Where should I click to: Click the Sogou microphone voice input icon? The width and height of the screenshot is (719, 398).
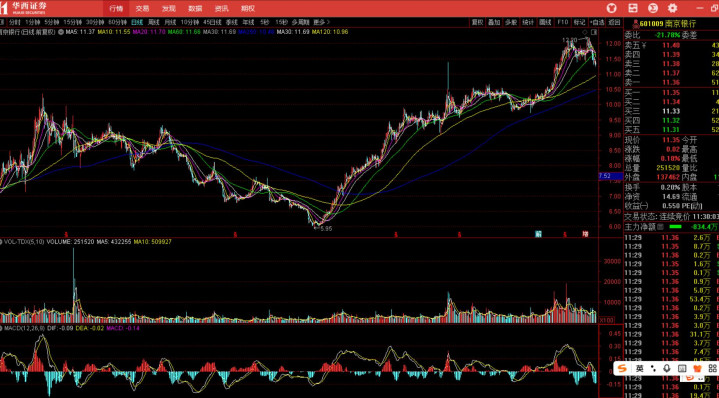(x=667, y=368)
